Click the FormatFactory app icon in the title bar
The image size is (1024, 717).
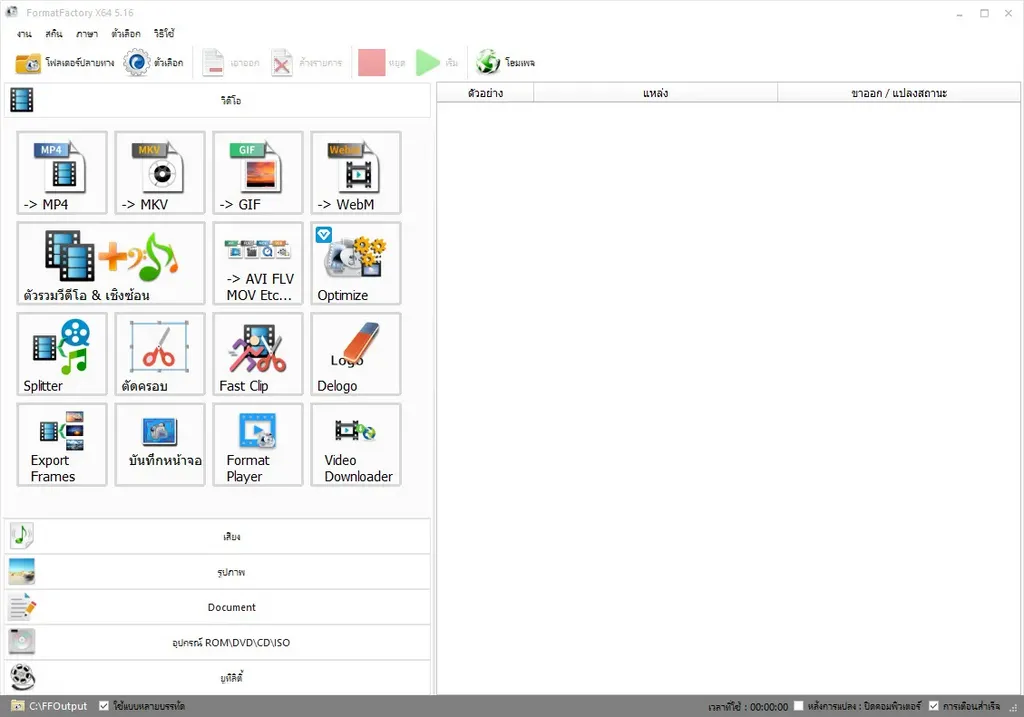pyautogui.click(x=12, y=12)
